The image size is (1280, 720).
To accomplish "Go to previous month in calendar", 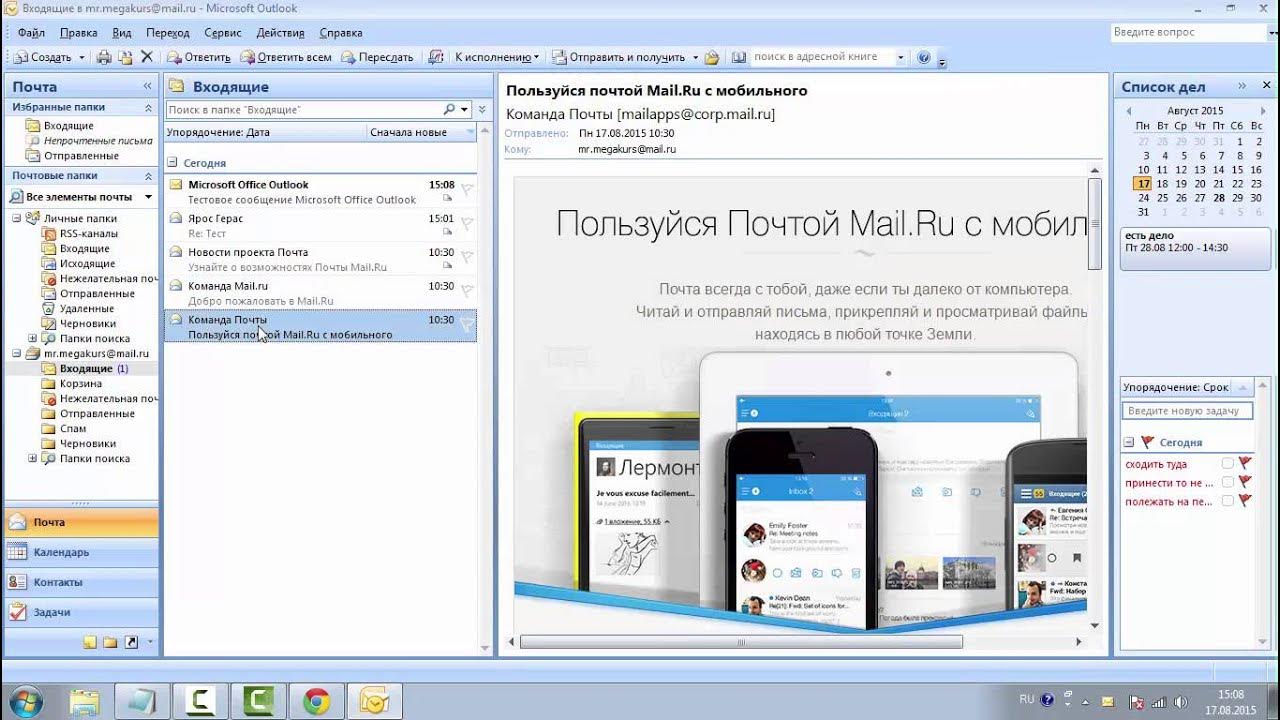I will [x=1129, y=111].
